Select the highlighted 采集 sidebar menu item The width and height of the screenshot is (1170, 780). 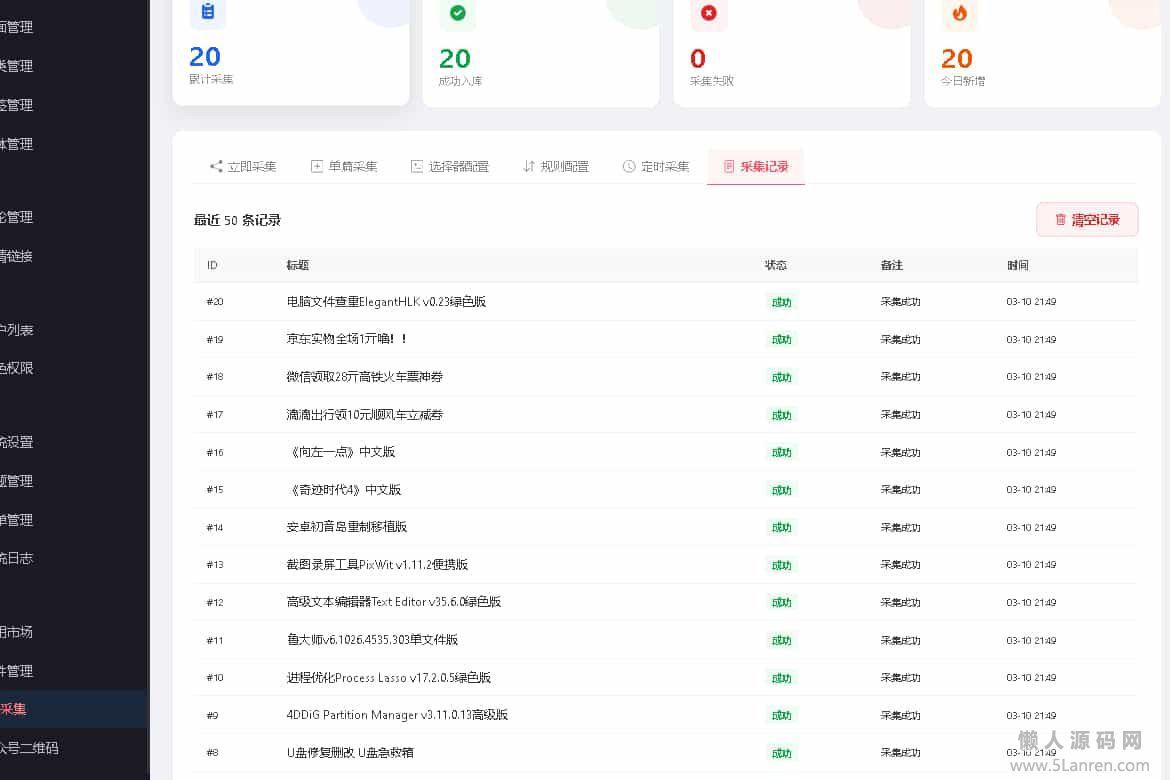(x=14, y=709)
